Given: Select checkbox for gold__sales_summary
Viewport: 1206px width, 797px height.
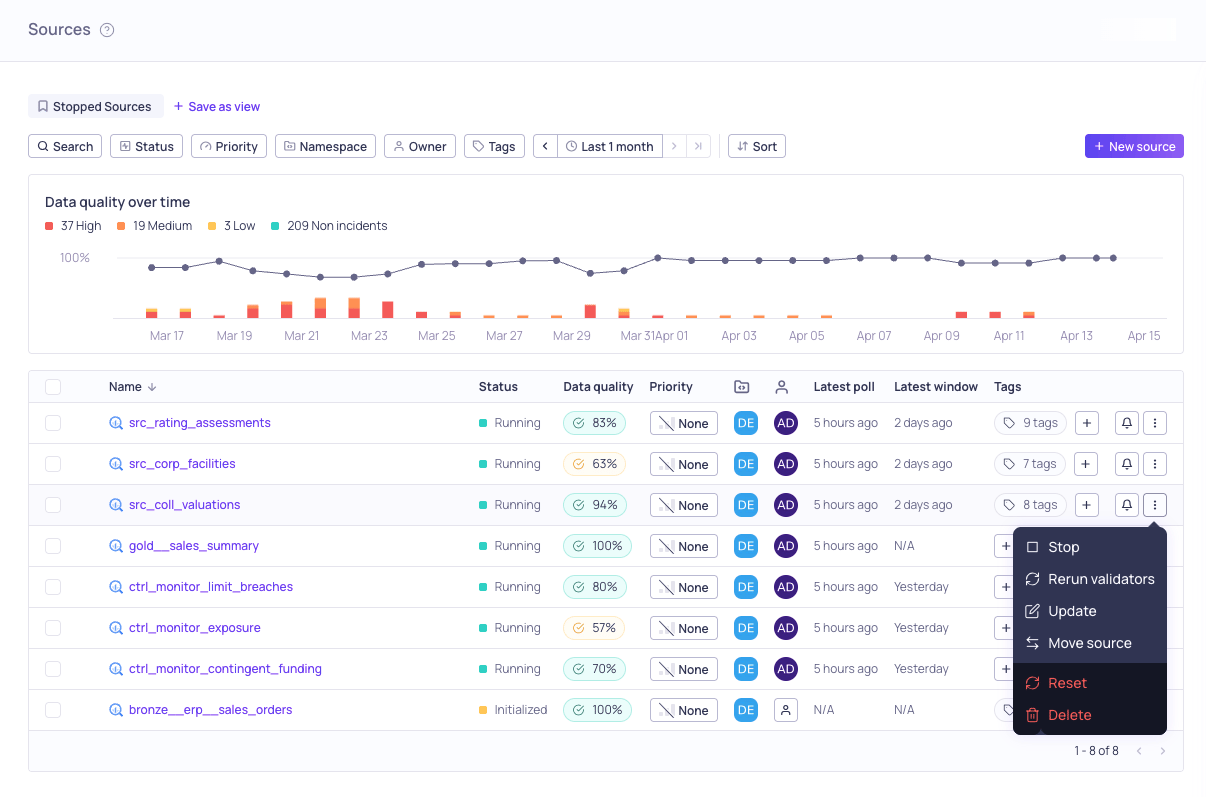Looking at the screenshot, I should point(53,546).
